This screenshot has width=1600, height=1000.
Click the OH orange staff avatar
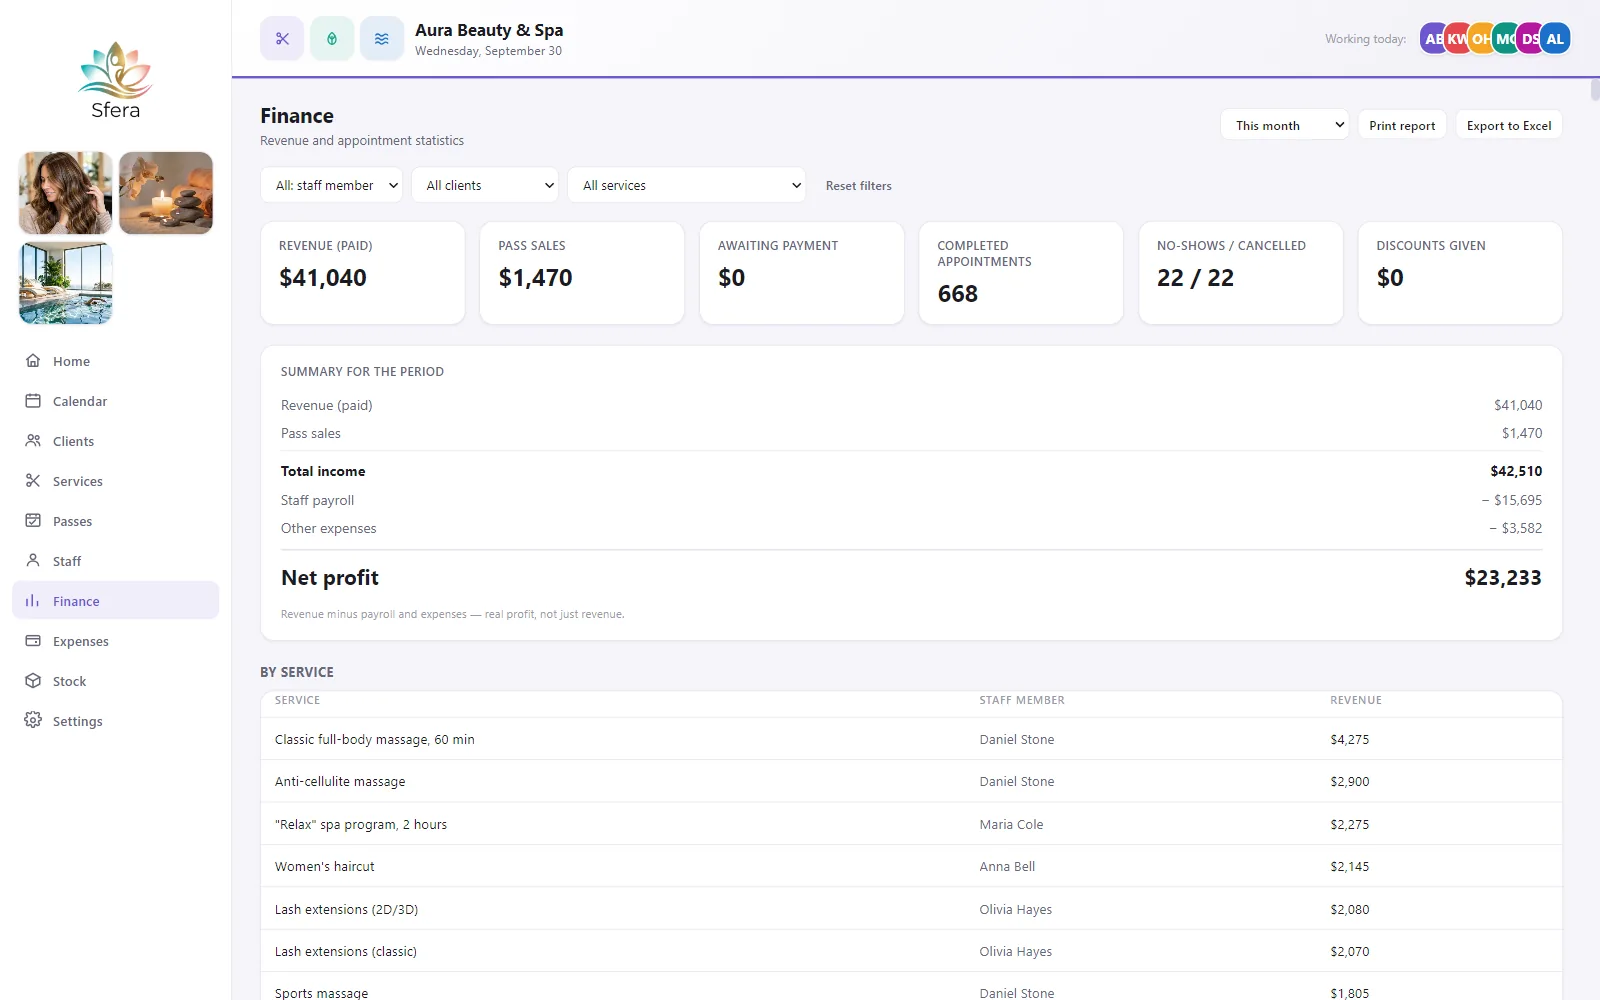(1481, 39)
